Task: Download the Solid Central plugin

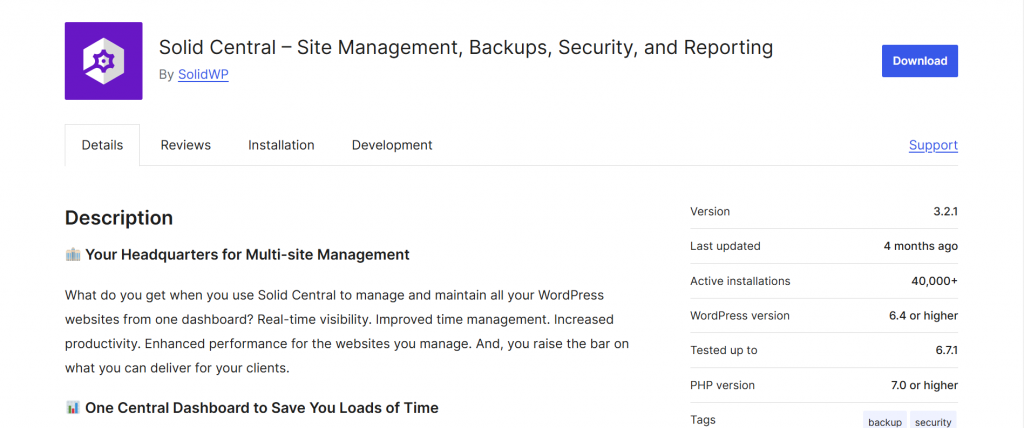Action: tap(920, 61)
